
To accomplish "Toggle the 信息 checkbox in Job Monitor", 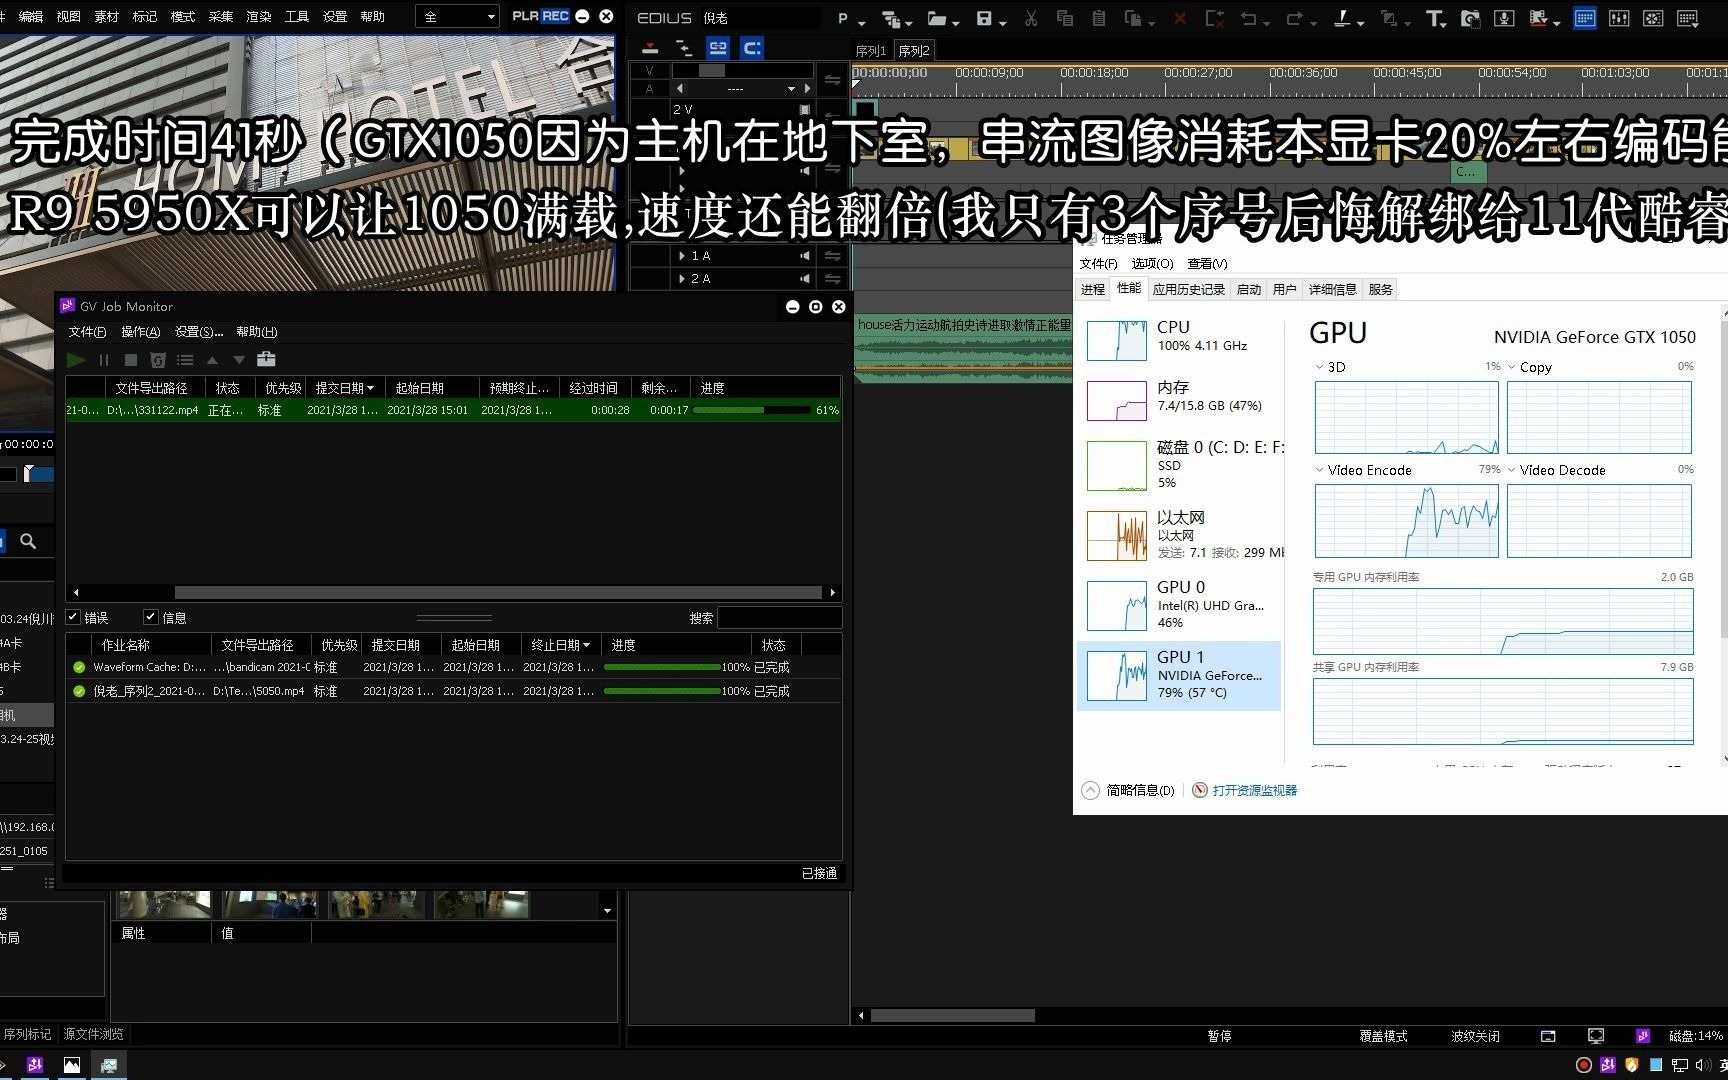I will [x=151, y=617].
